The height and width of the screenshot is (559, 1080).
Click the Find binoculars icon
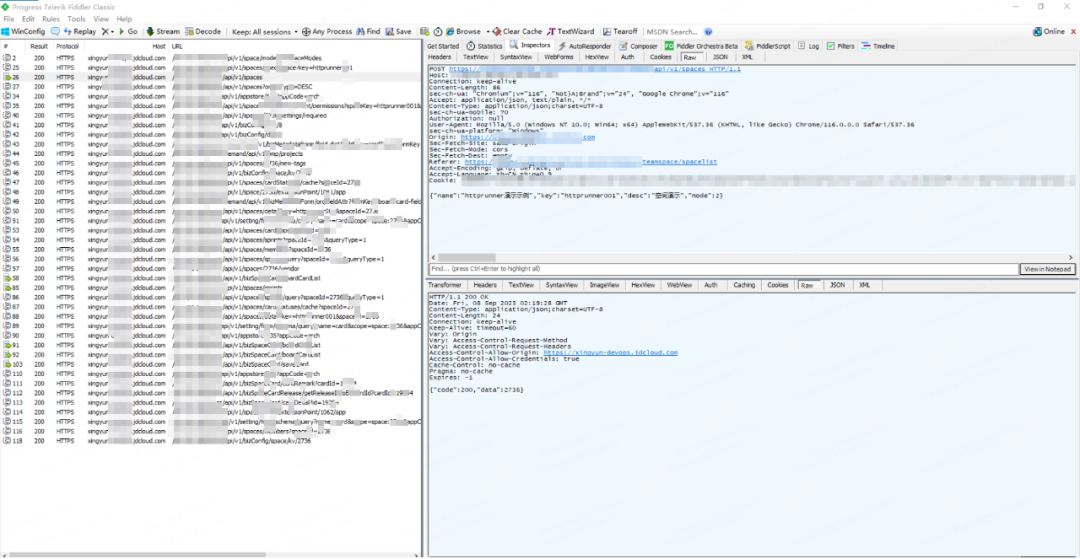[x=360, y=32]
